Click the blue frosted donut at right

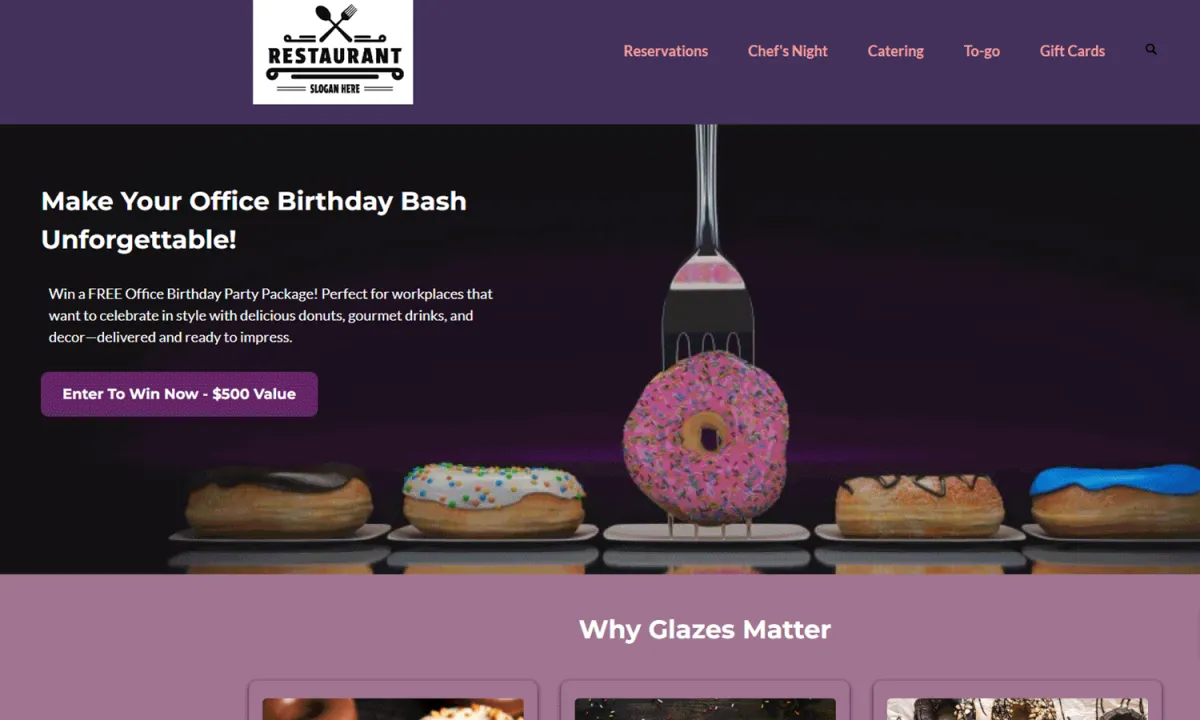click(1115, 500)
